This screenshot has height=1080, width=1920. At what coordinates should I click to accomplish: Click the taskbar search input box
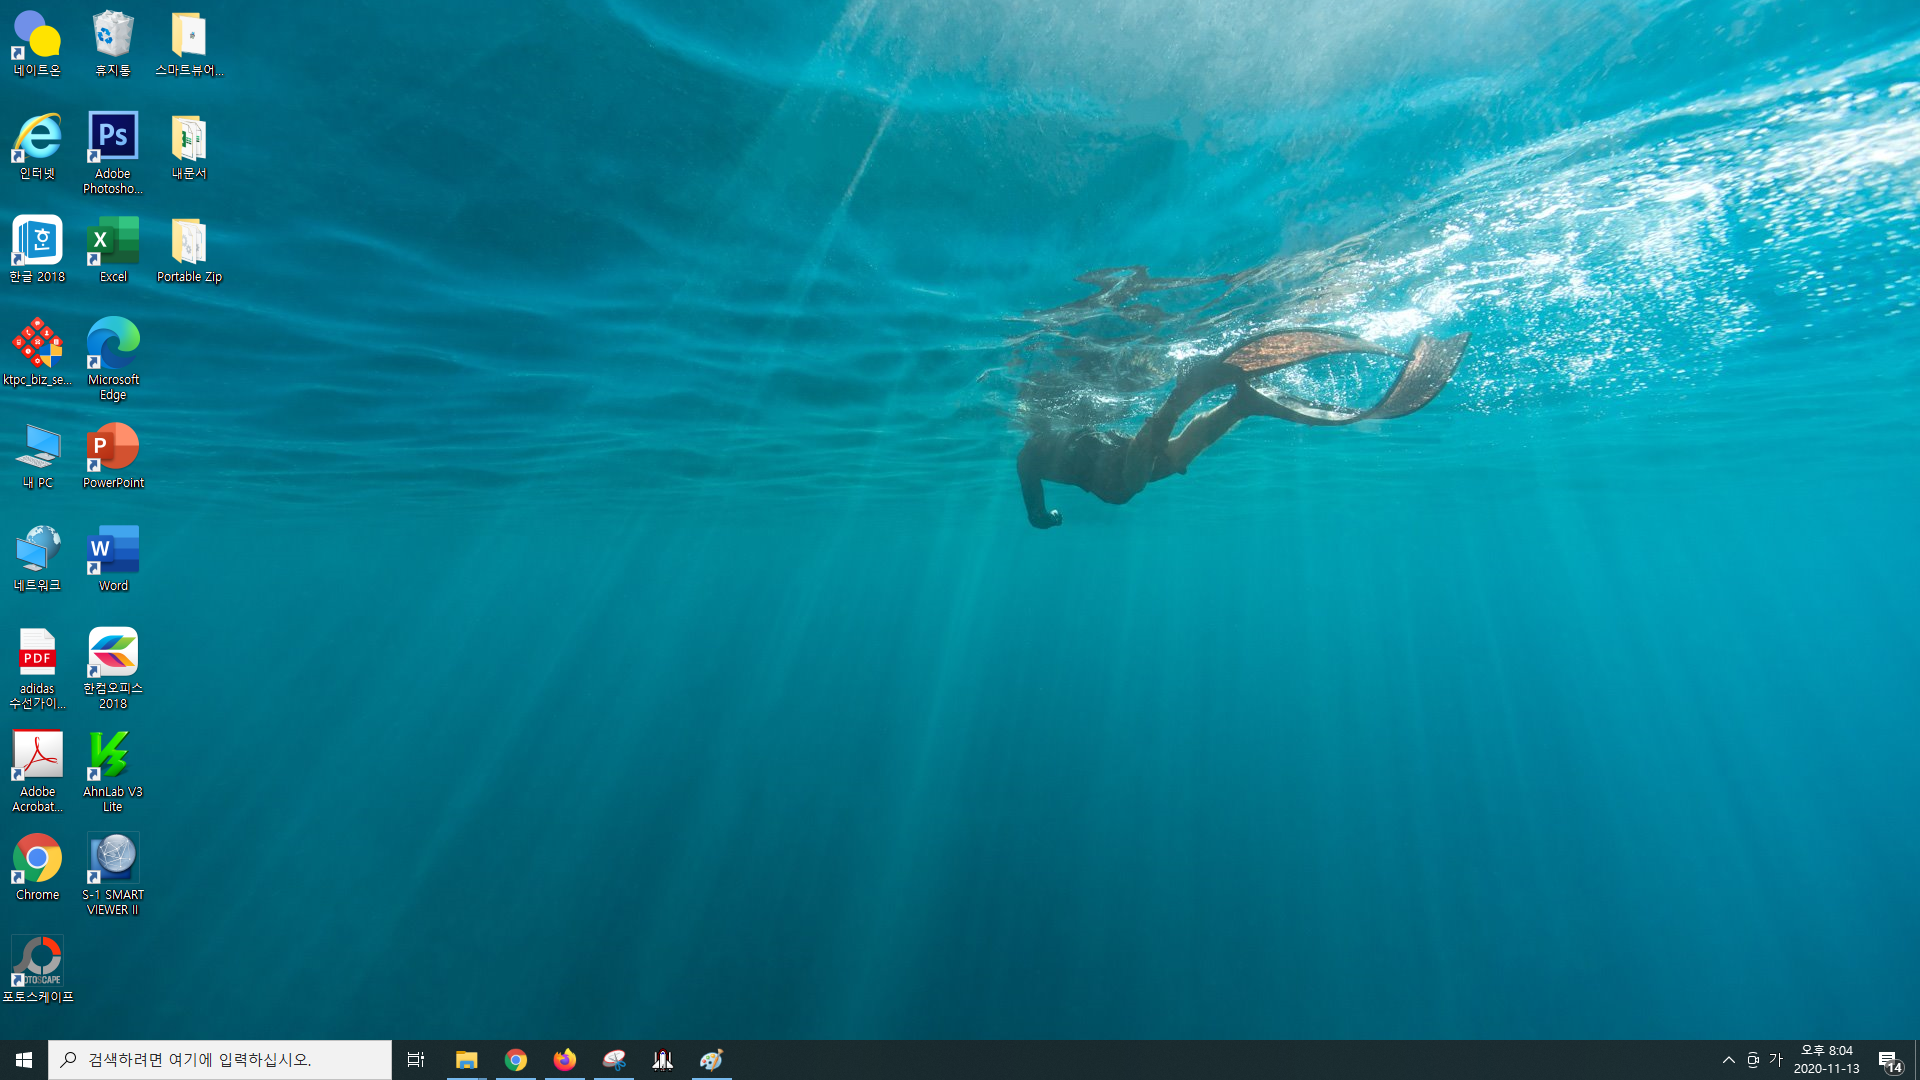220,1060
